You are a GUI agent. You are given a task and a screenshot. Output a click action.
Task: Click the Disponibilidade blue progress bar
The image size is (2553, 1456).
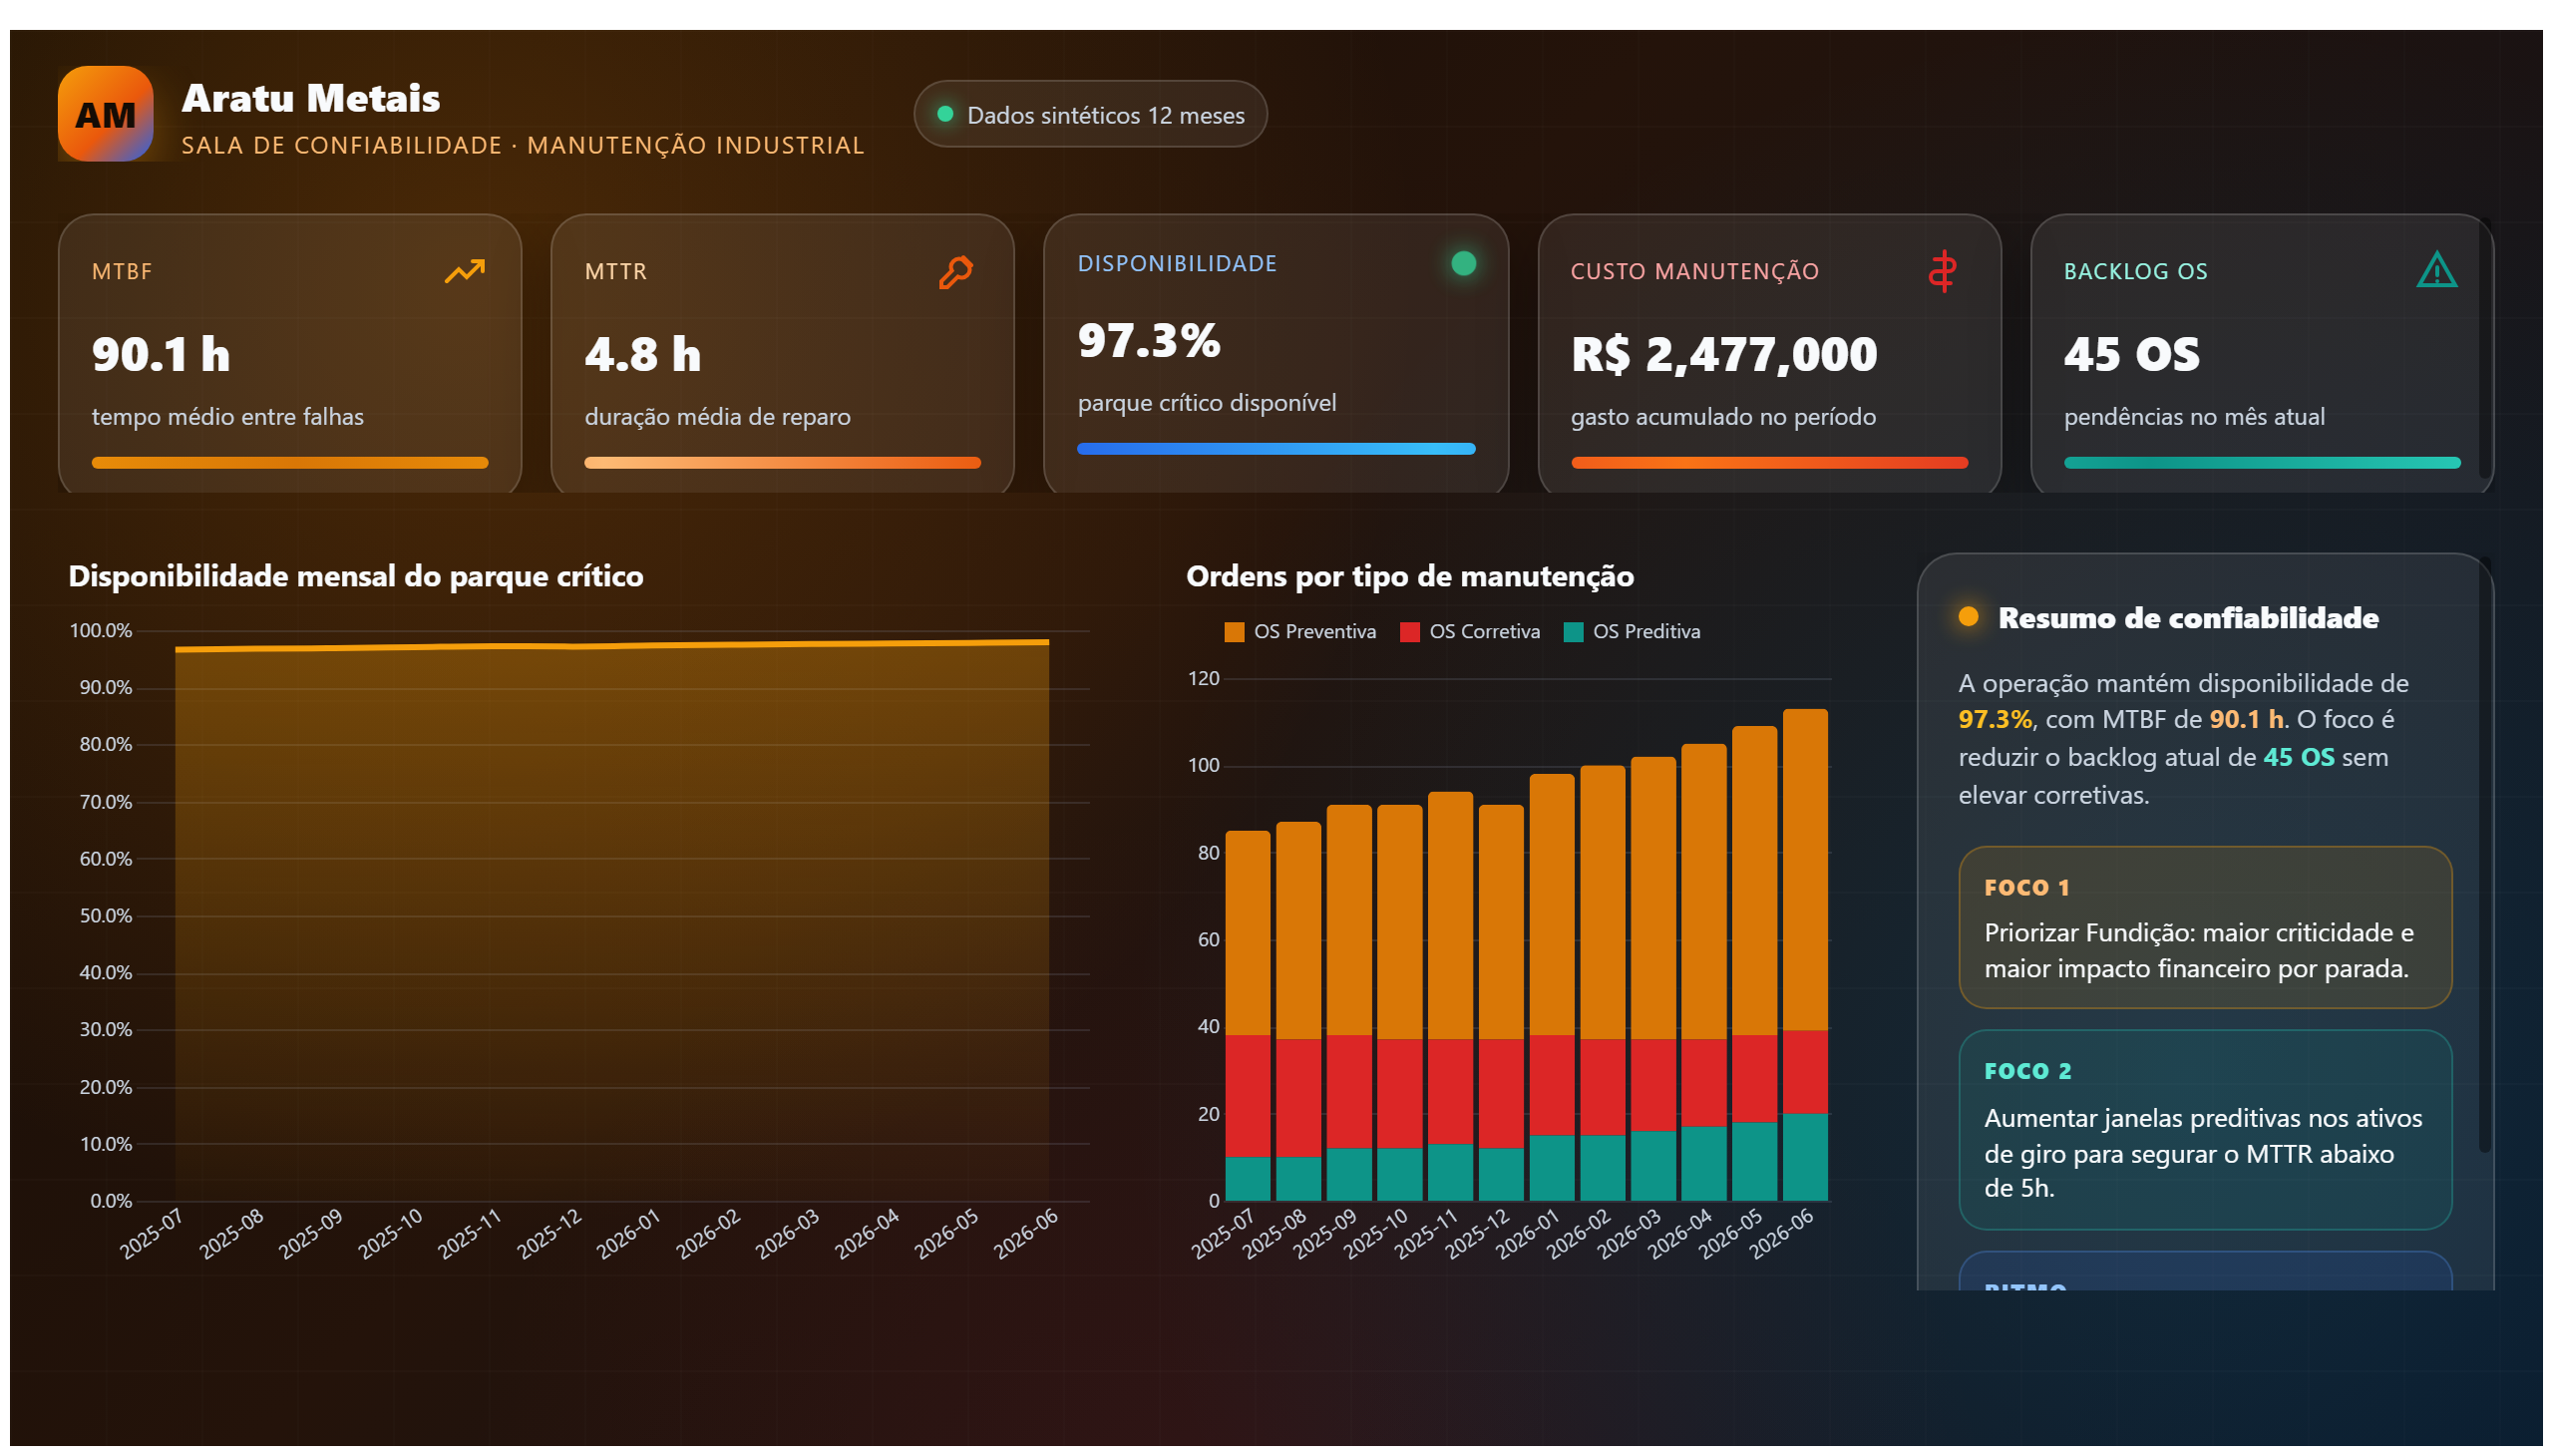click(1275, 449)
